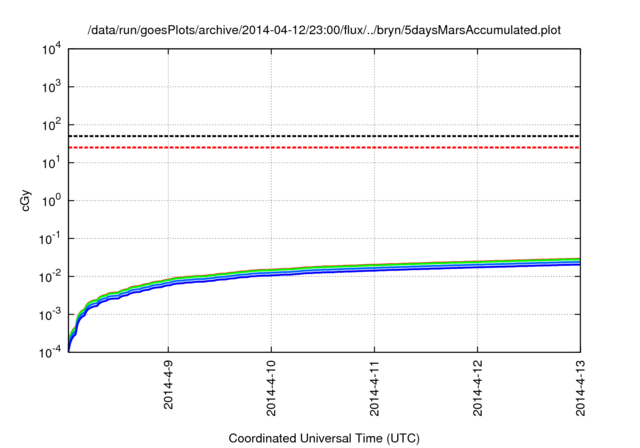The height and width of the screenshot is (448, 640).
Task: Click the red dashed threshold line
Action: point(324,147)
